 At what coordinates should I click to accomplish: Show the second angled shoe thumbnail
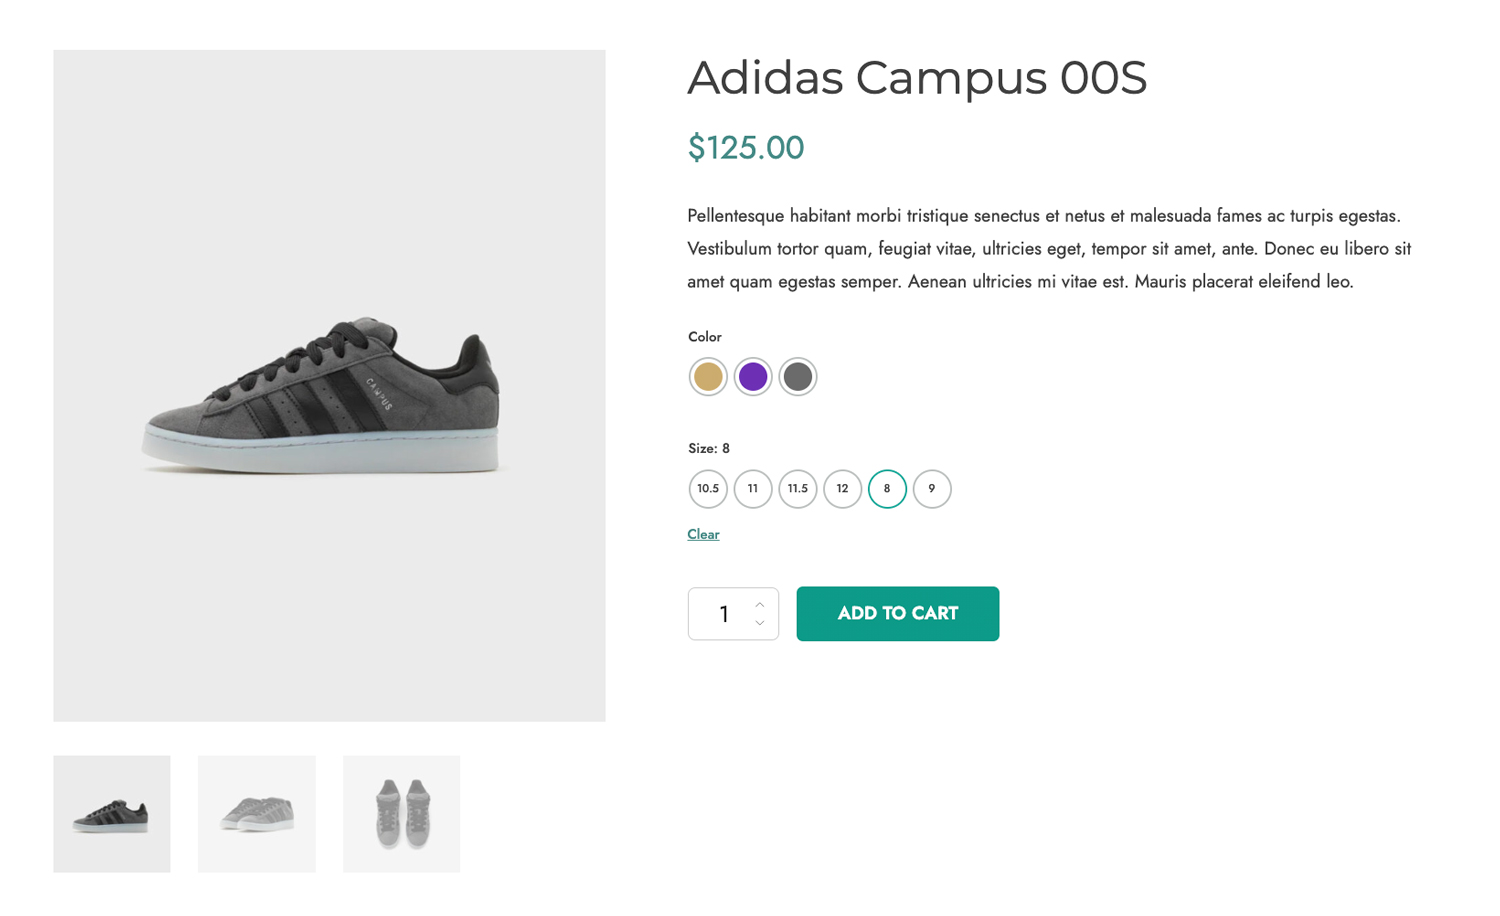(257, 814)
